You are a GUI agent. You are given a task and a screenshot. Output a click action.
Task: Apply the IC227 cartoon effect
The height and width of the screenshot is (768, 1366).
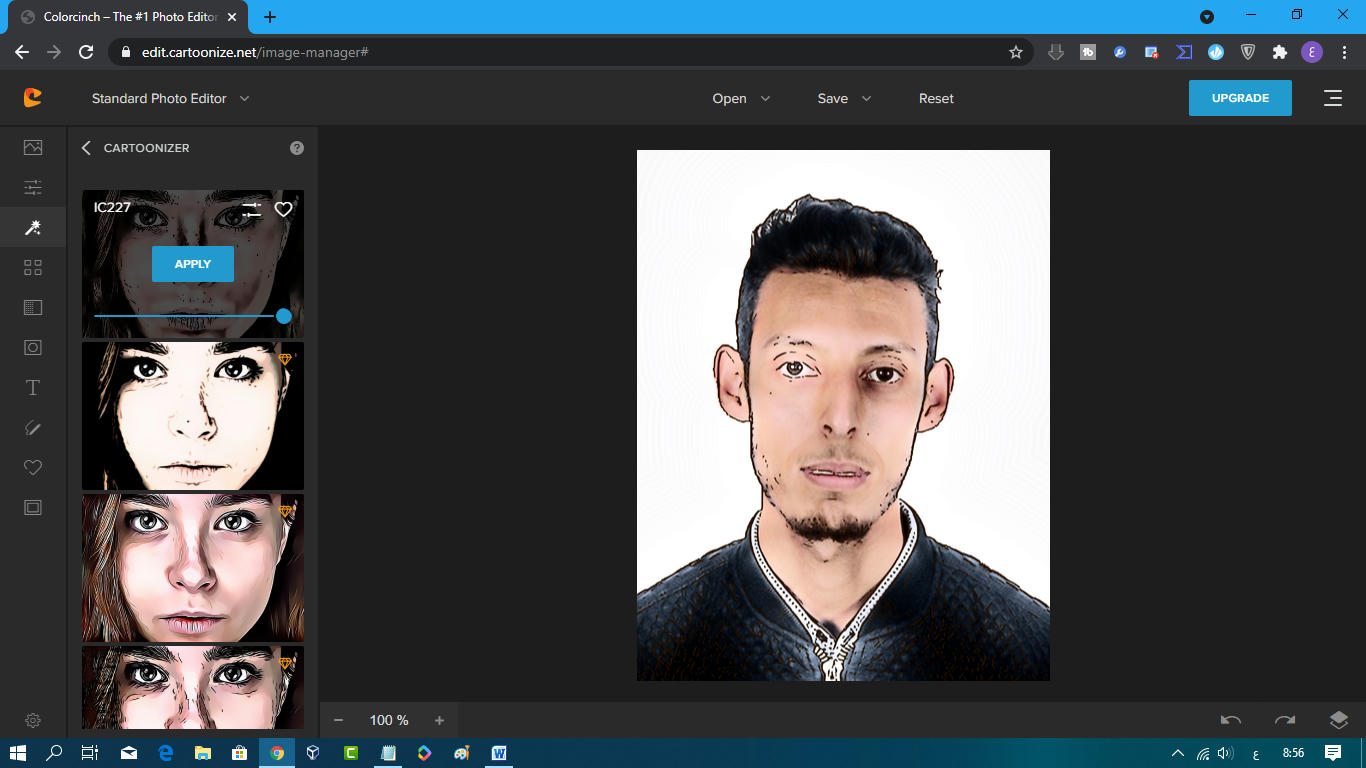193,264
